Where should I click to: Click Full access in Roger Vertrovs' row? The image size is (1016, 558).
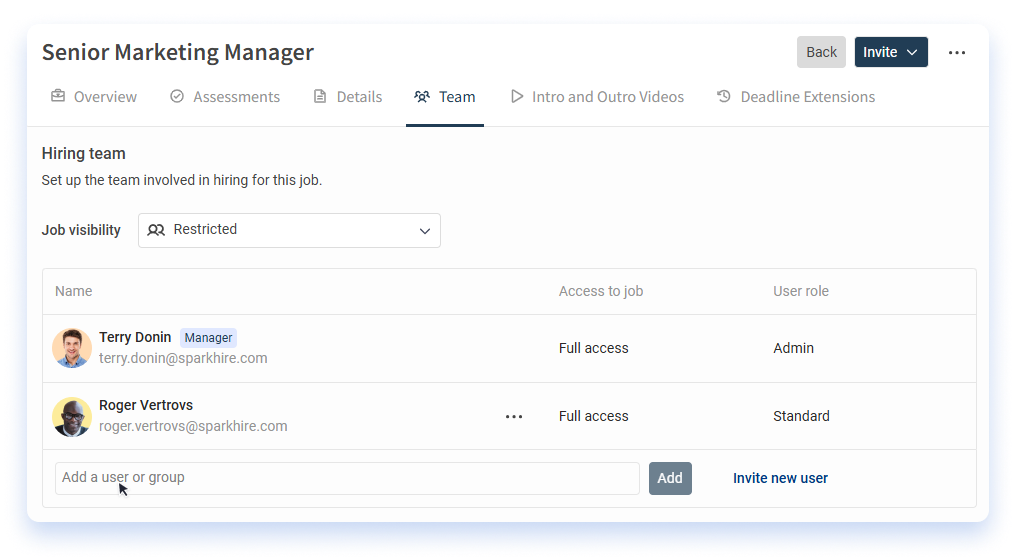tap(594, 416)
